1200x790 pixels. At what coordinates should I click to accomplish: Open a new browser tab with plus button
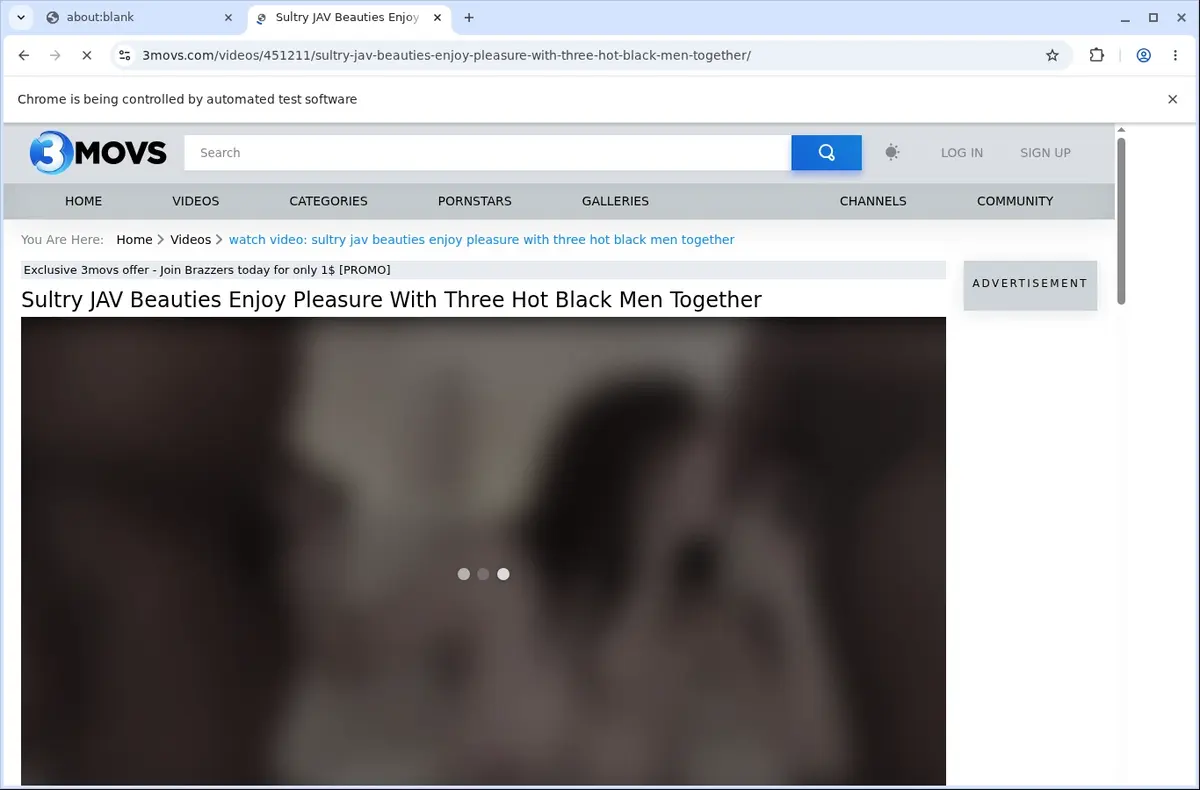(469, 17)
